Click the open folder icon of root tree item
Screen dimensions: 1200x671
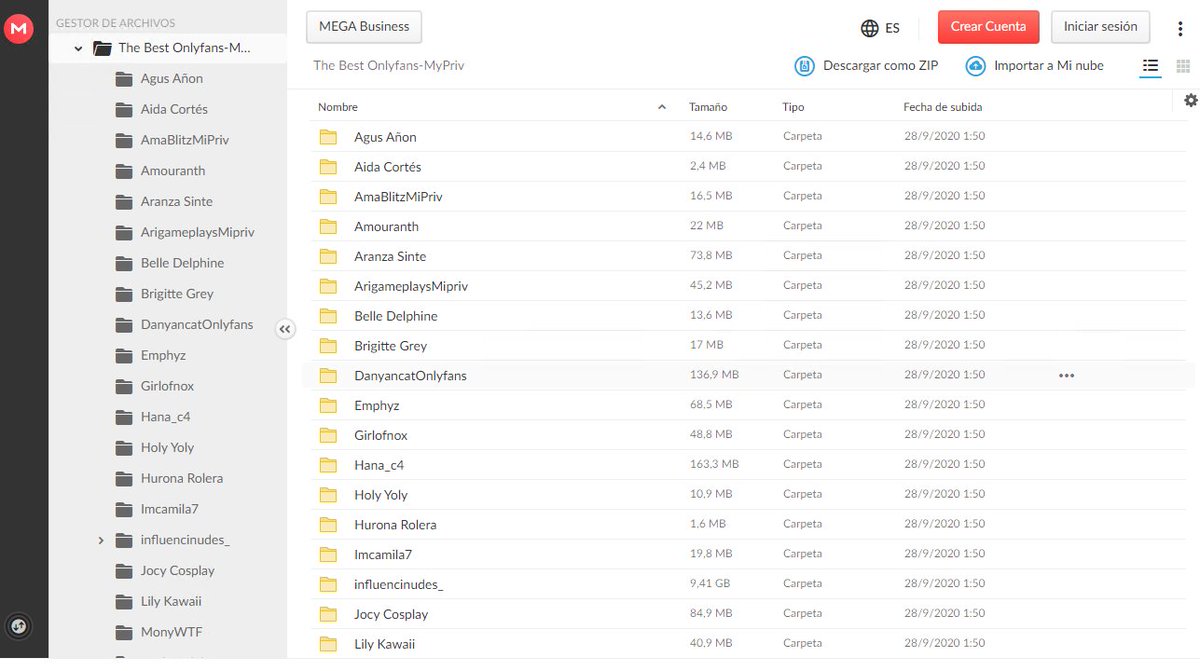click(102, 47)
